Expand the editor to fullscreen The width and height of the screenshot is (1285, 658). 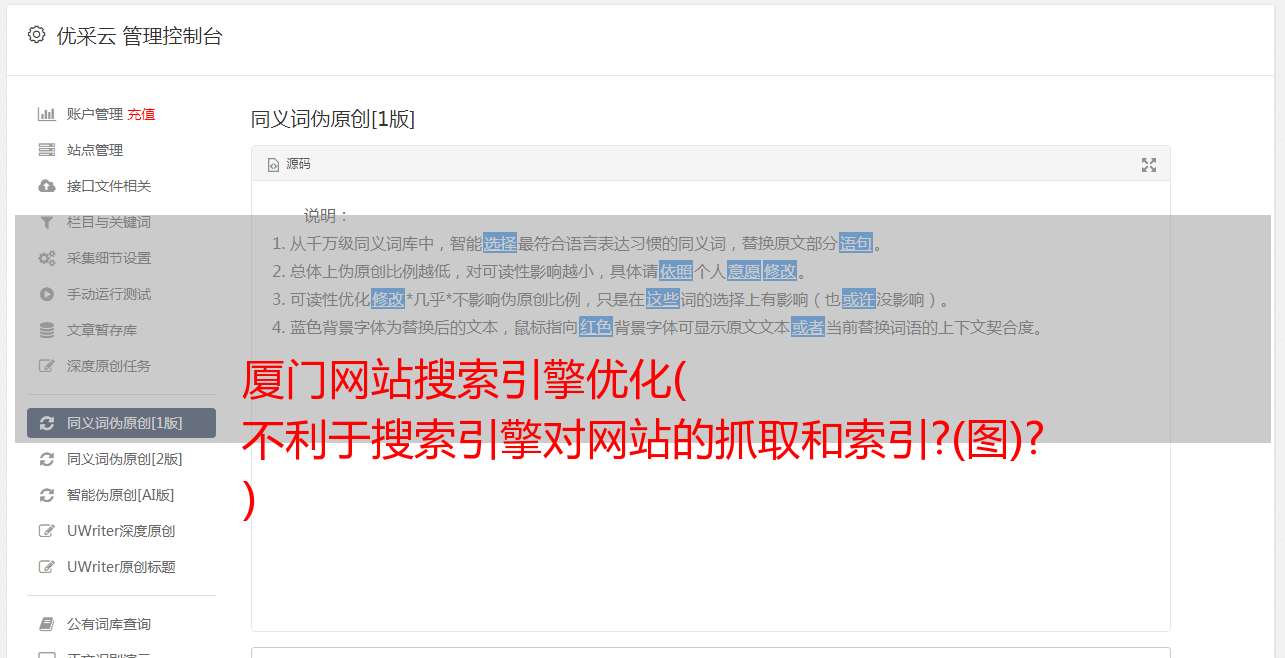(x=1149, y=165)
